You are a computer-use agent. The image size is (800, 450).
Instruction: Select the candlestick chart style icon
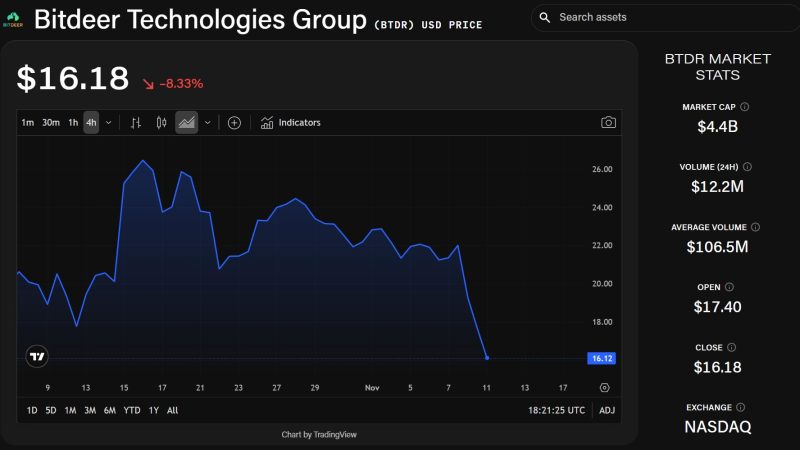pos(162,123)
